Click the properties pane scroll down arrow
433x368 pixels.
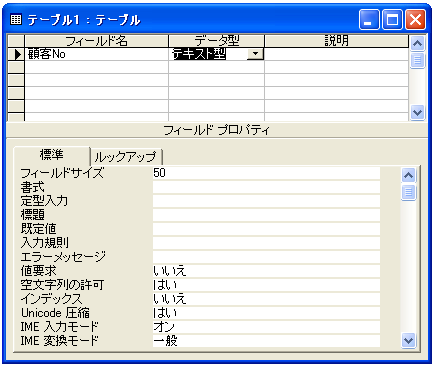(x=409, y=341)
